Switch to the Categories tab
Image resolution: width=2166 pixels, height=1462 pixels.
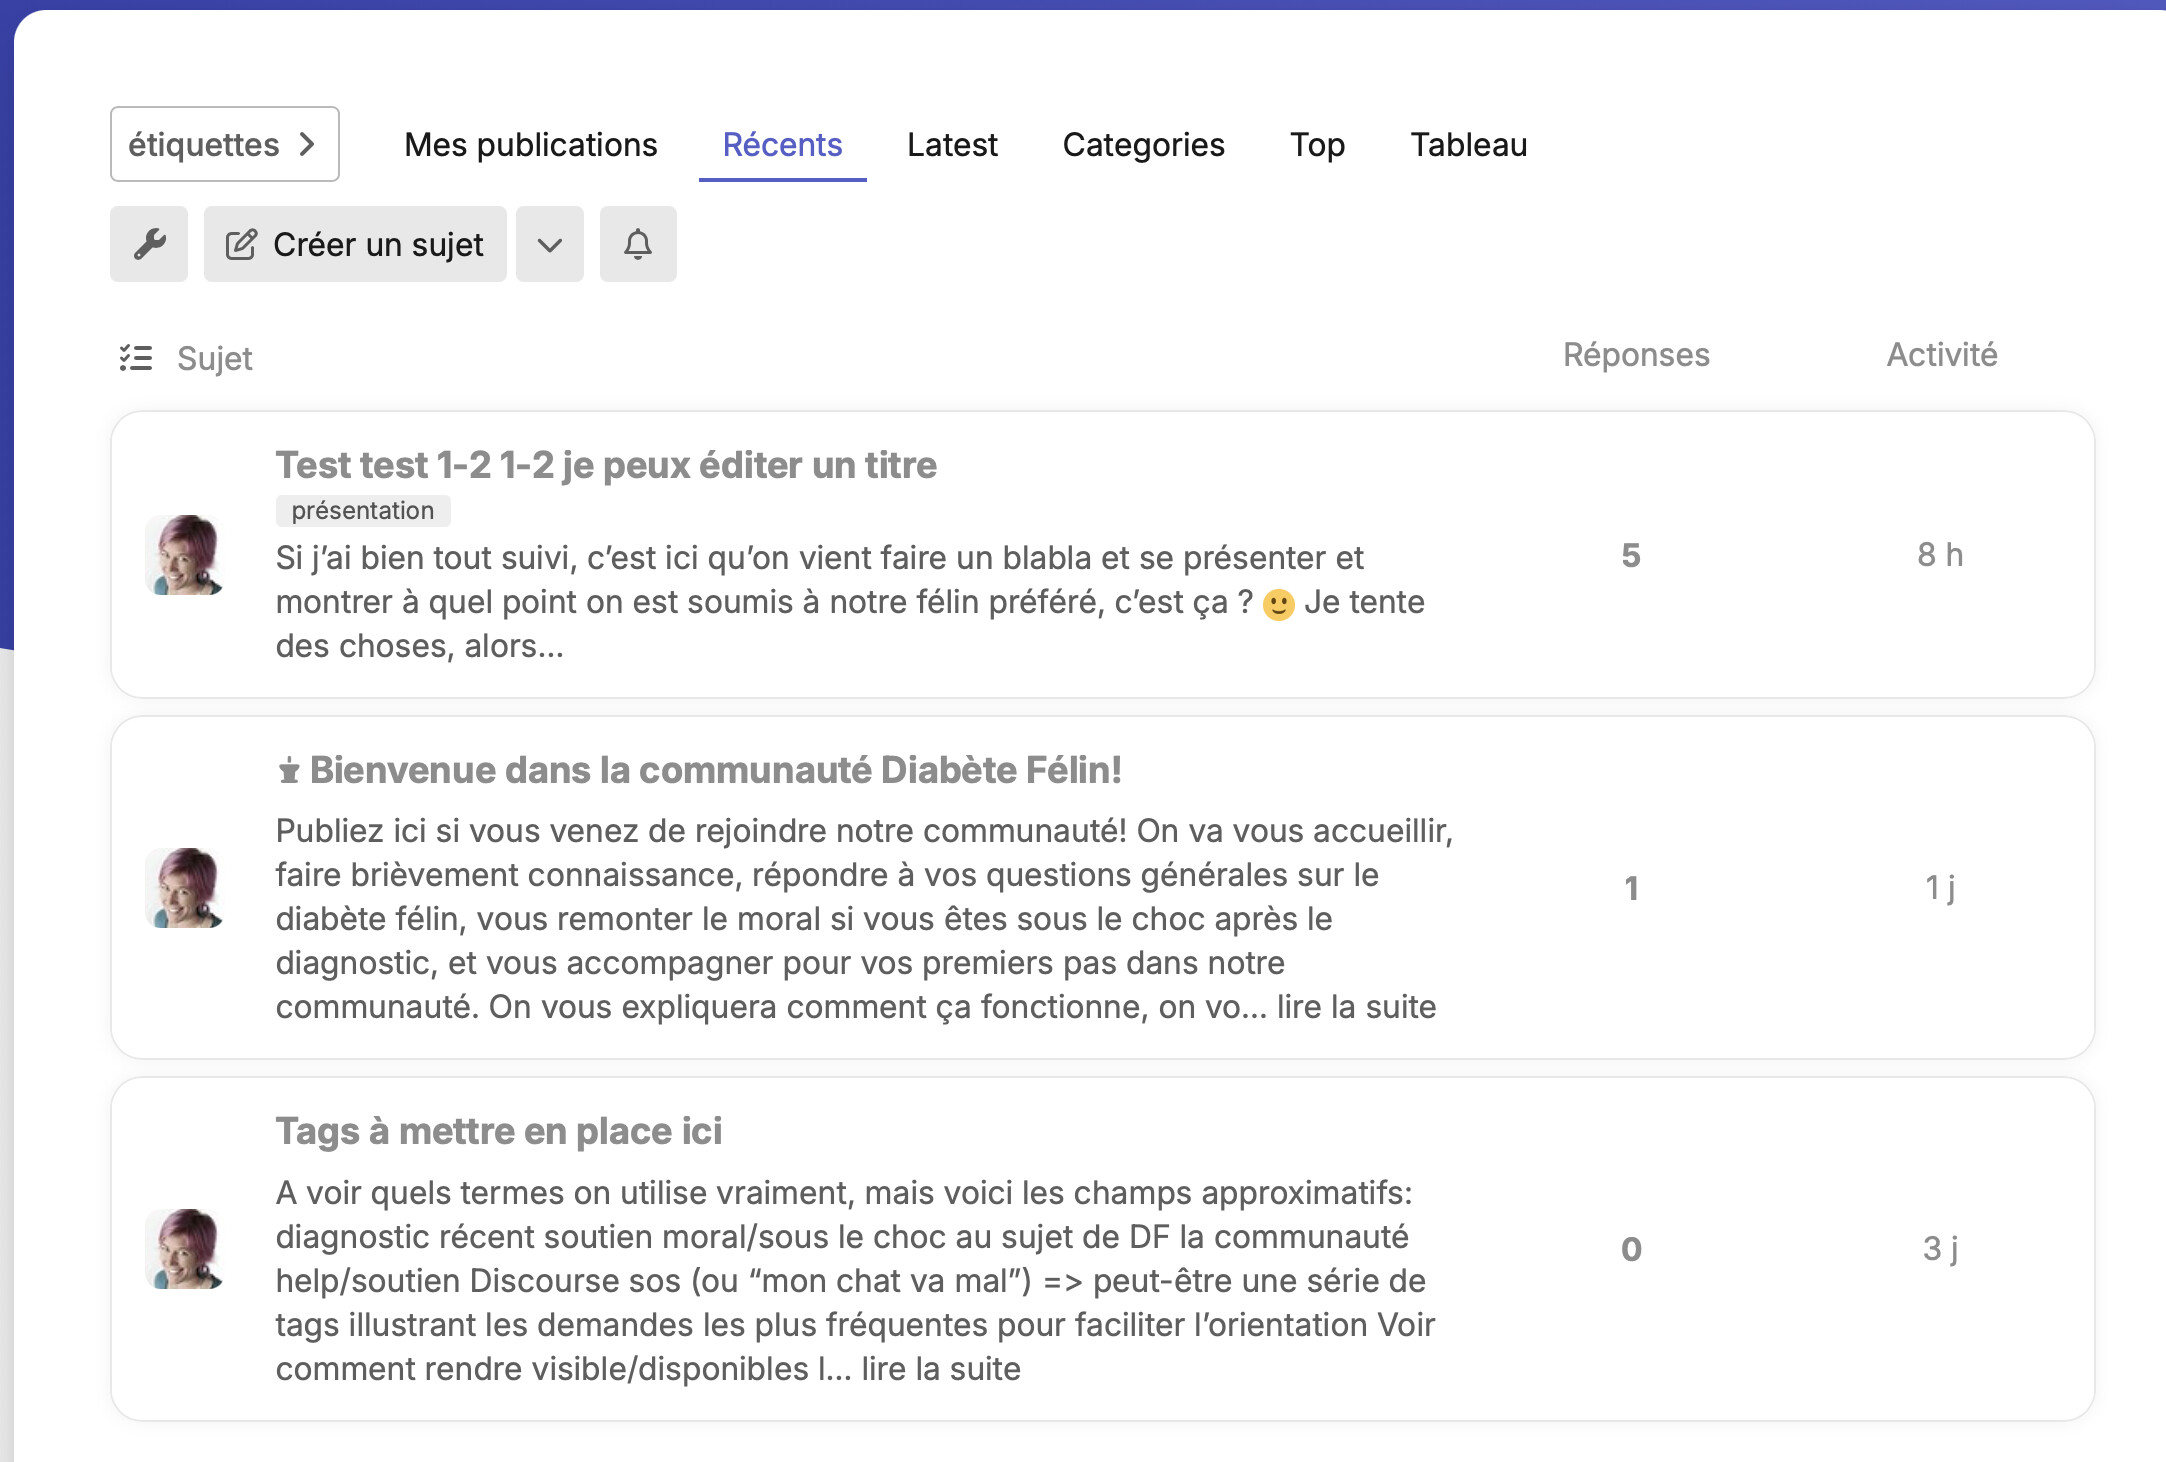pyautogui.click(x=1143, y=145)
